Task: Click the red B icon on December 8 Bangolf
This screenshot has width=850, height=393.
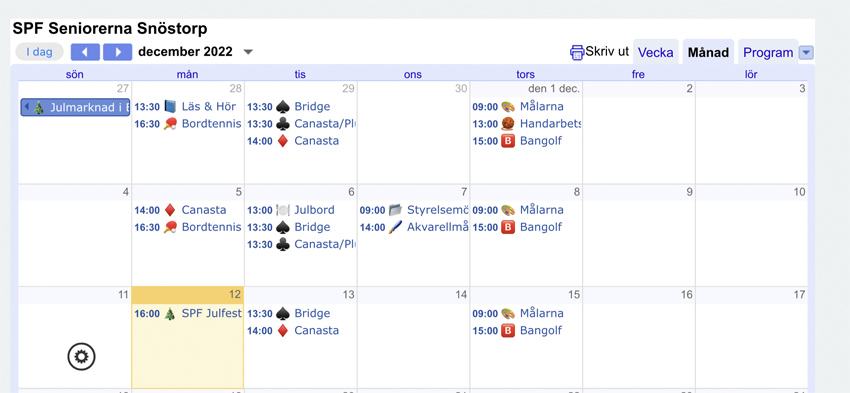Action: click(508, 228)
